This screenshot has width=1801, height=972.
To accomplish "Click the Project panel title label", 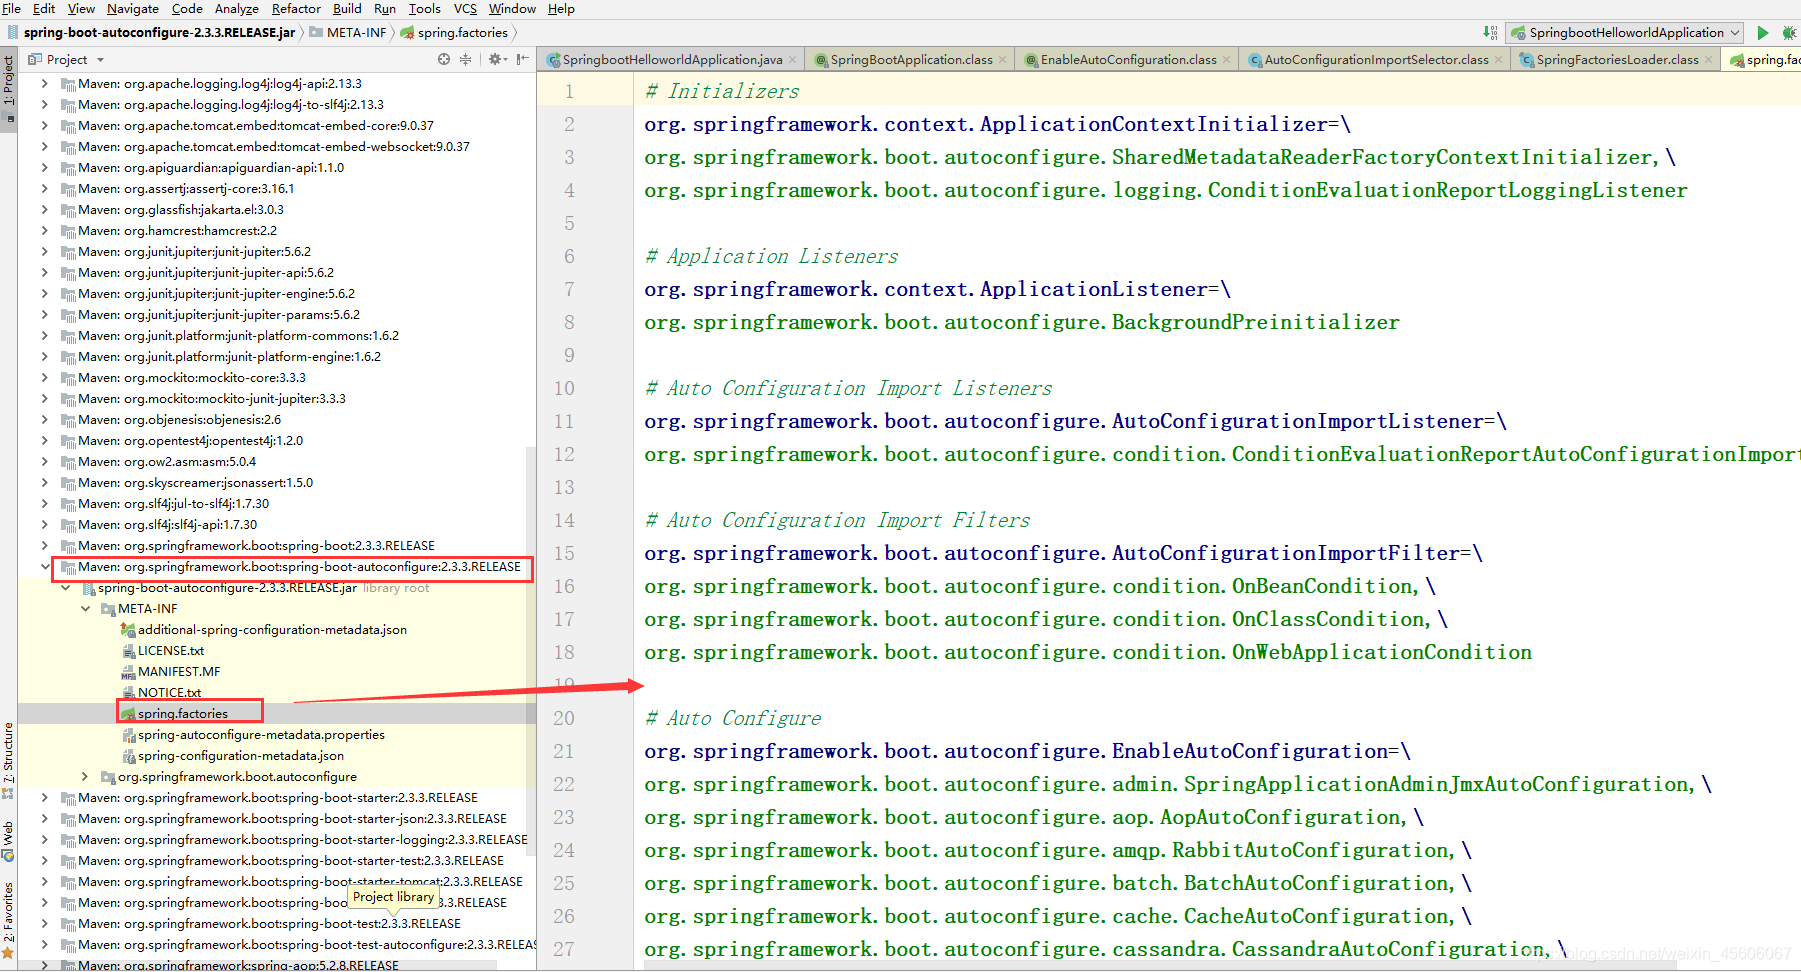I will pos(67,60).
